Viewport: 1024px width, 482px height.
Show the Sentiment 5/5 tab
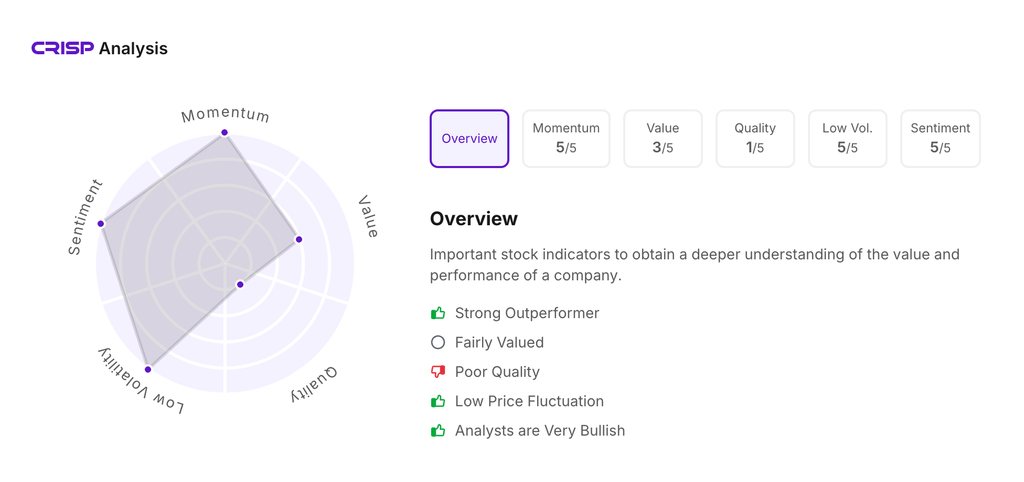[x=940, y=139]
